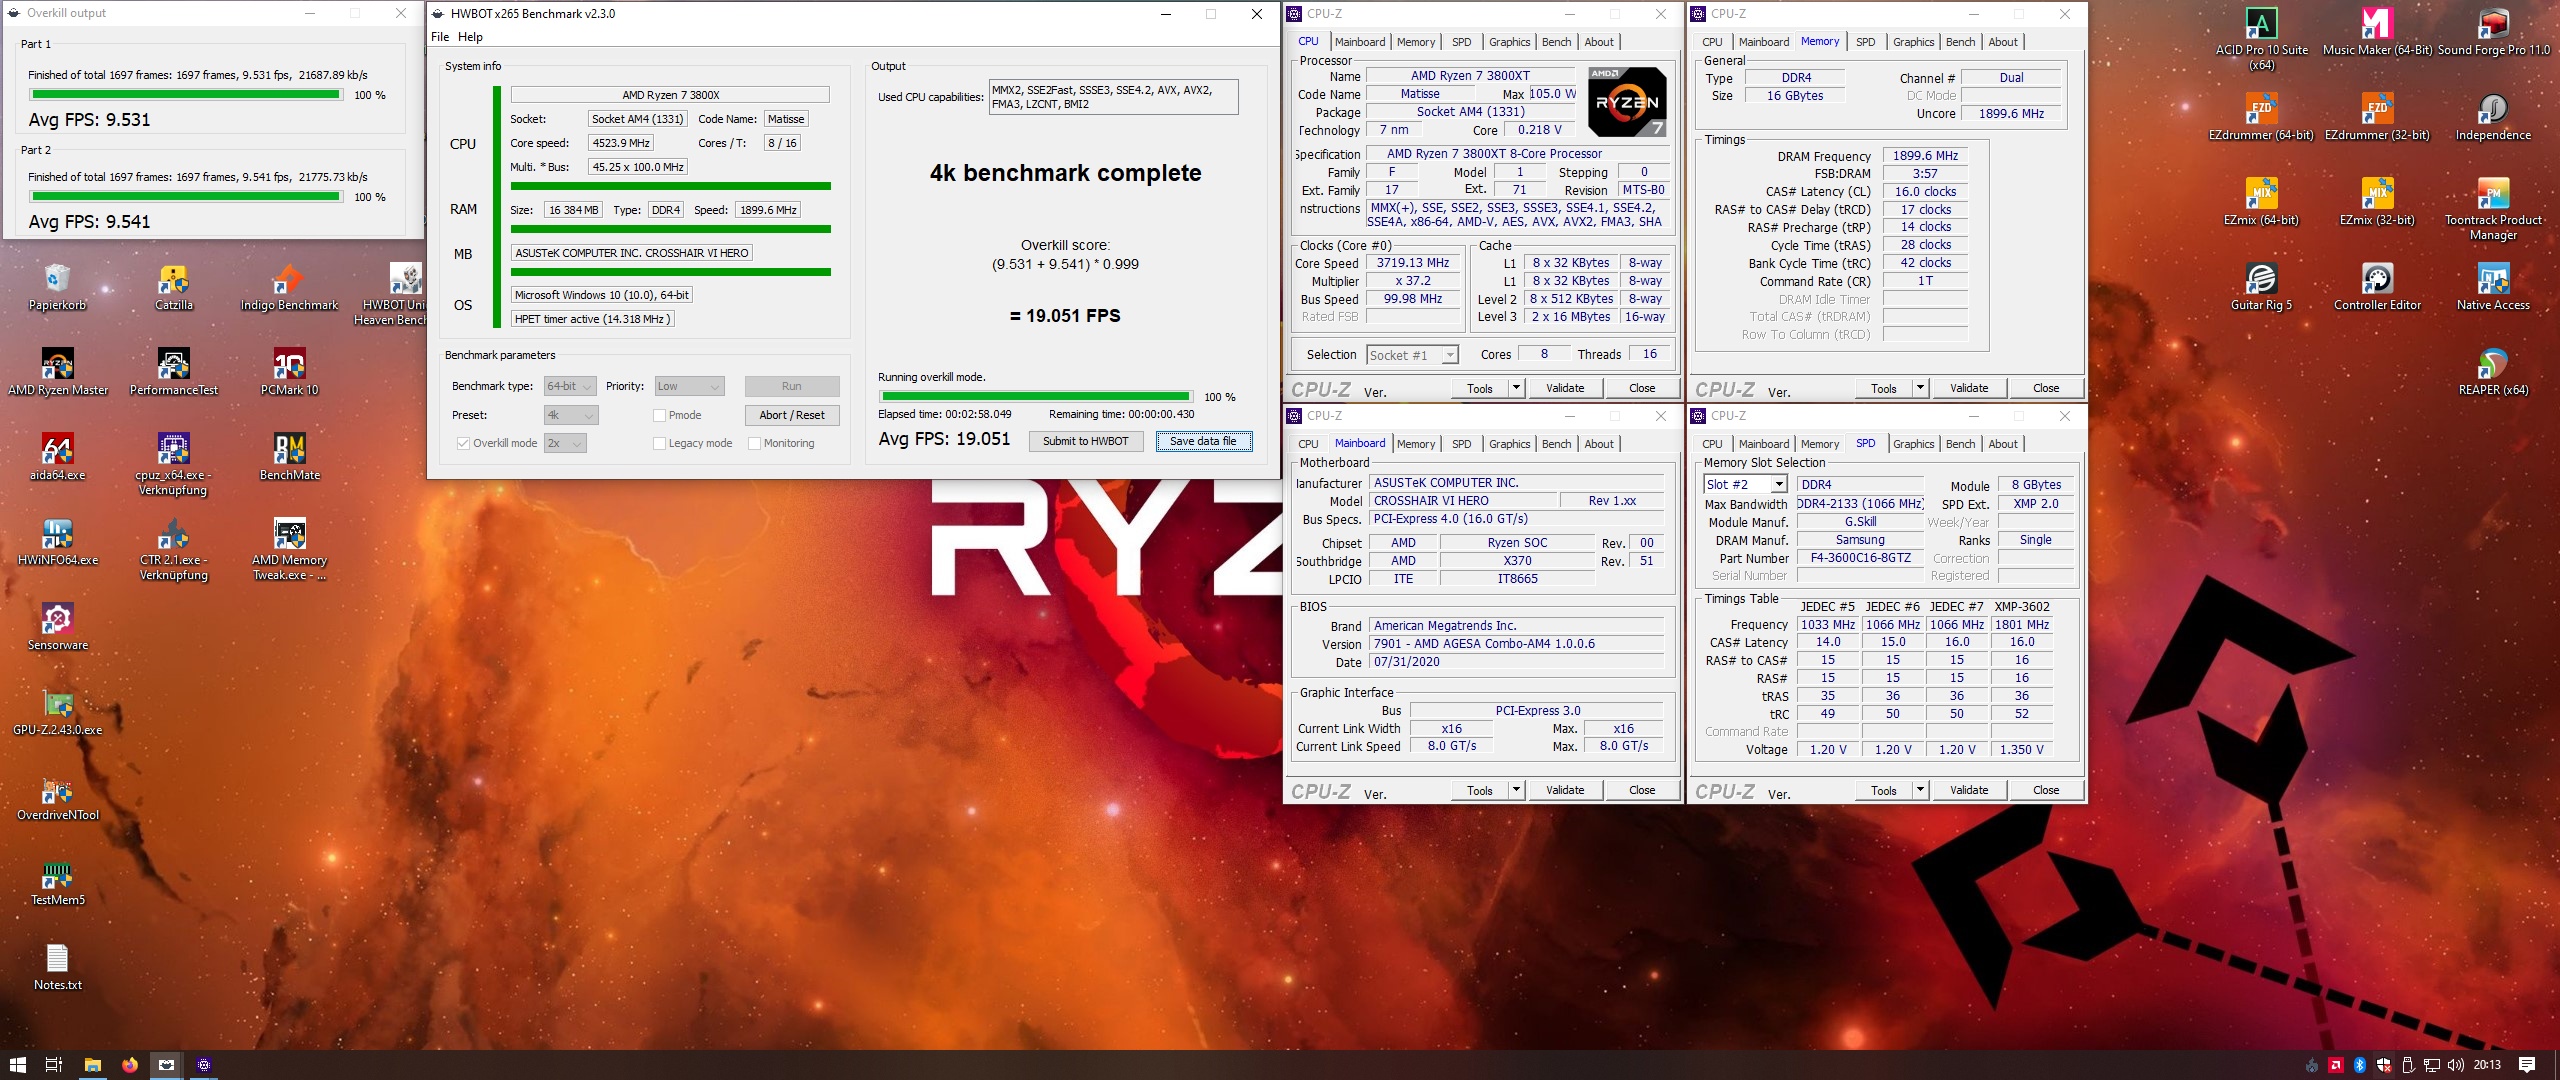Open TestMem5 desktop icon

[x=58, y=882]
